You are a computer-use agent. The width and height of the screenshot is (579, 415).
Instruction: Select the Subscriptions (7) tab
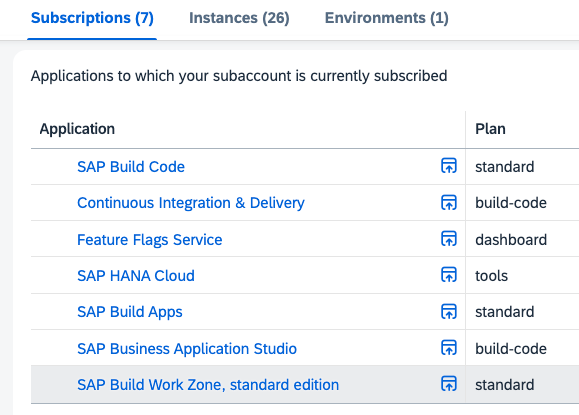point(92,18)
